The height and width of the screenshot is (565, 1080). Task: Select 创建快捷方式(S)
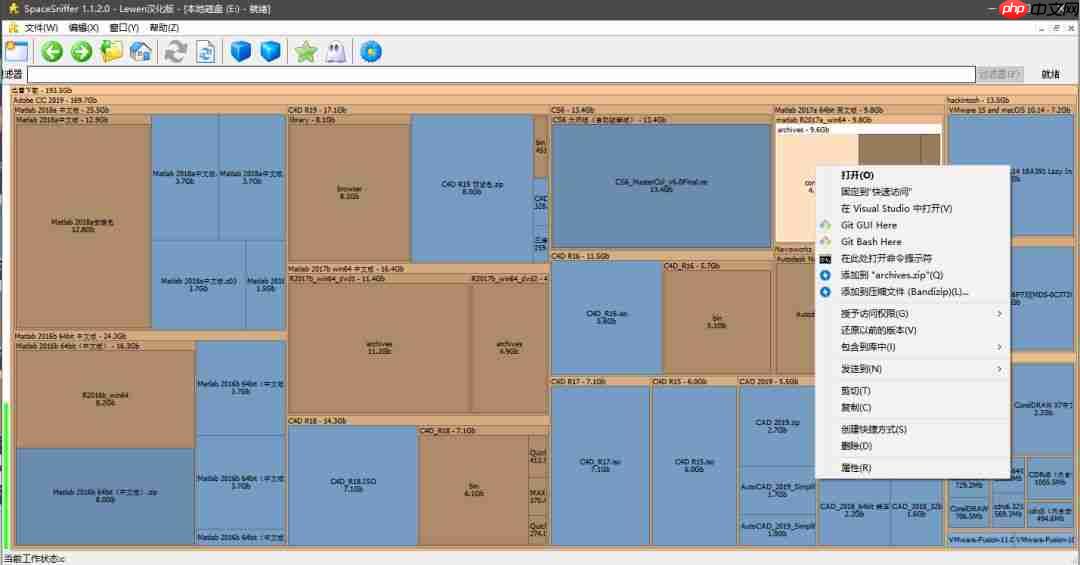click(x=913, y=429)
